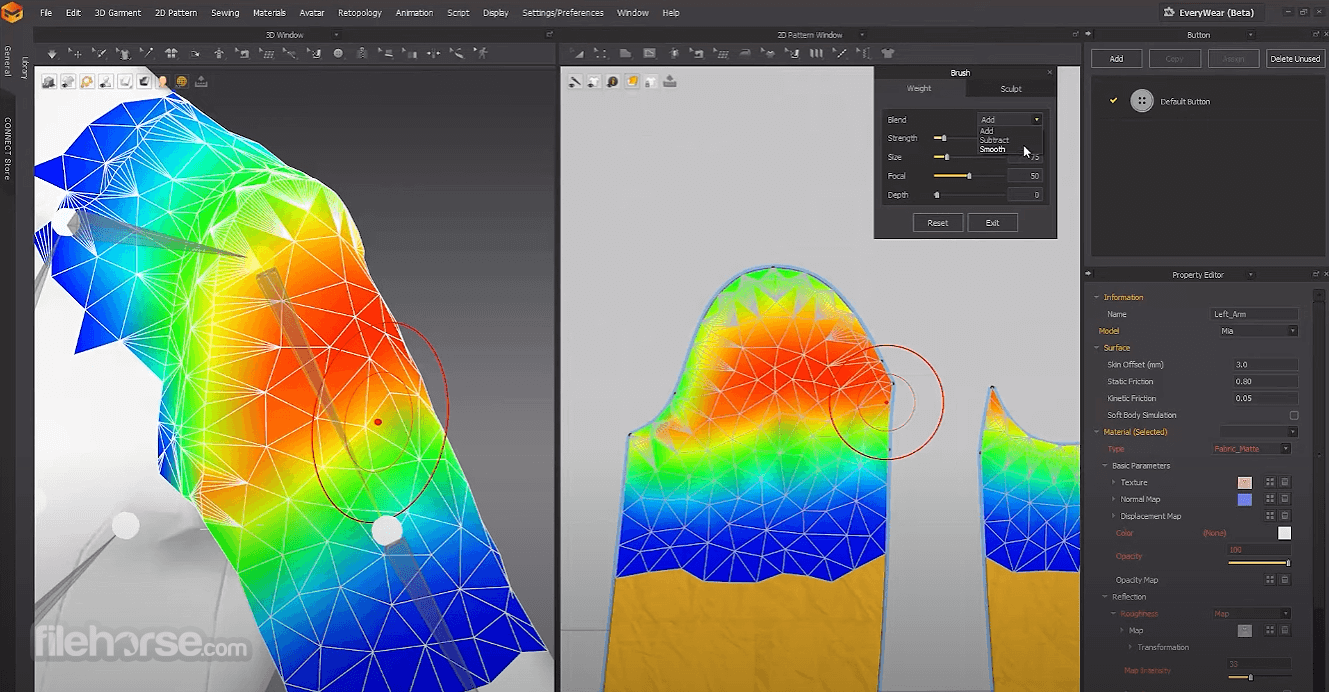Click the Exit button in Brush panel
Image resolution: width=1329 pixels, height=692 pixels.
coord(992,223)
